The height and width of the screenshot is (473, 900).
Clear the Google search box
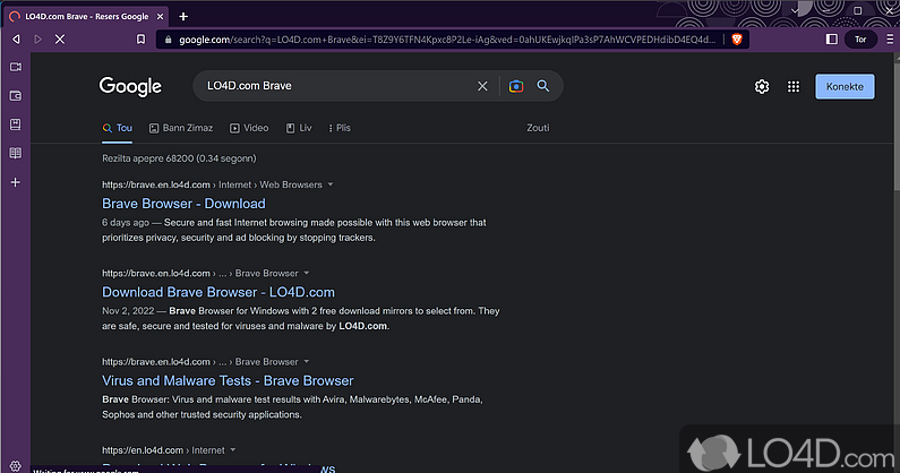tap(483, 86)
